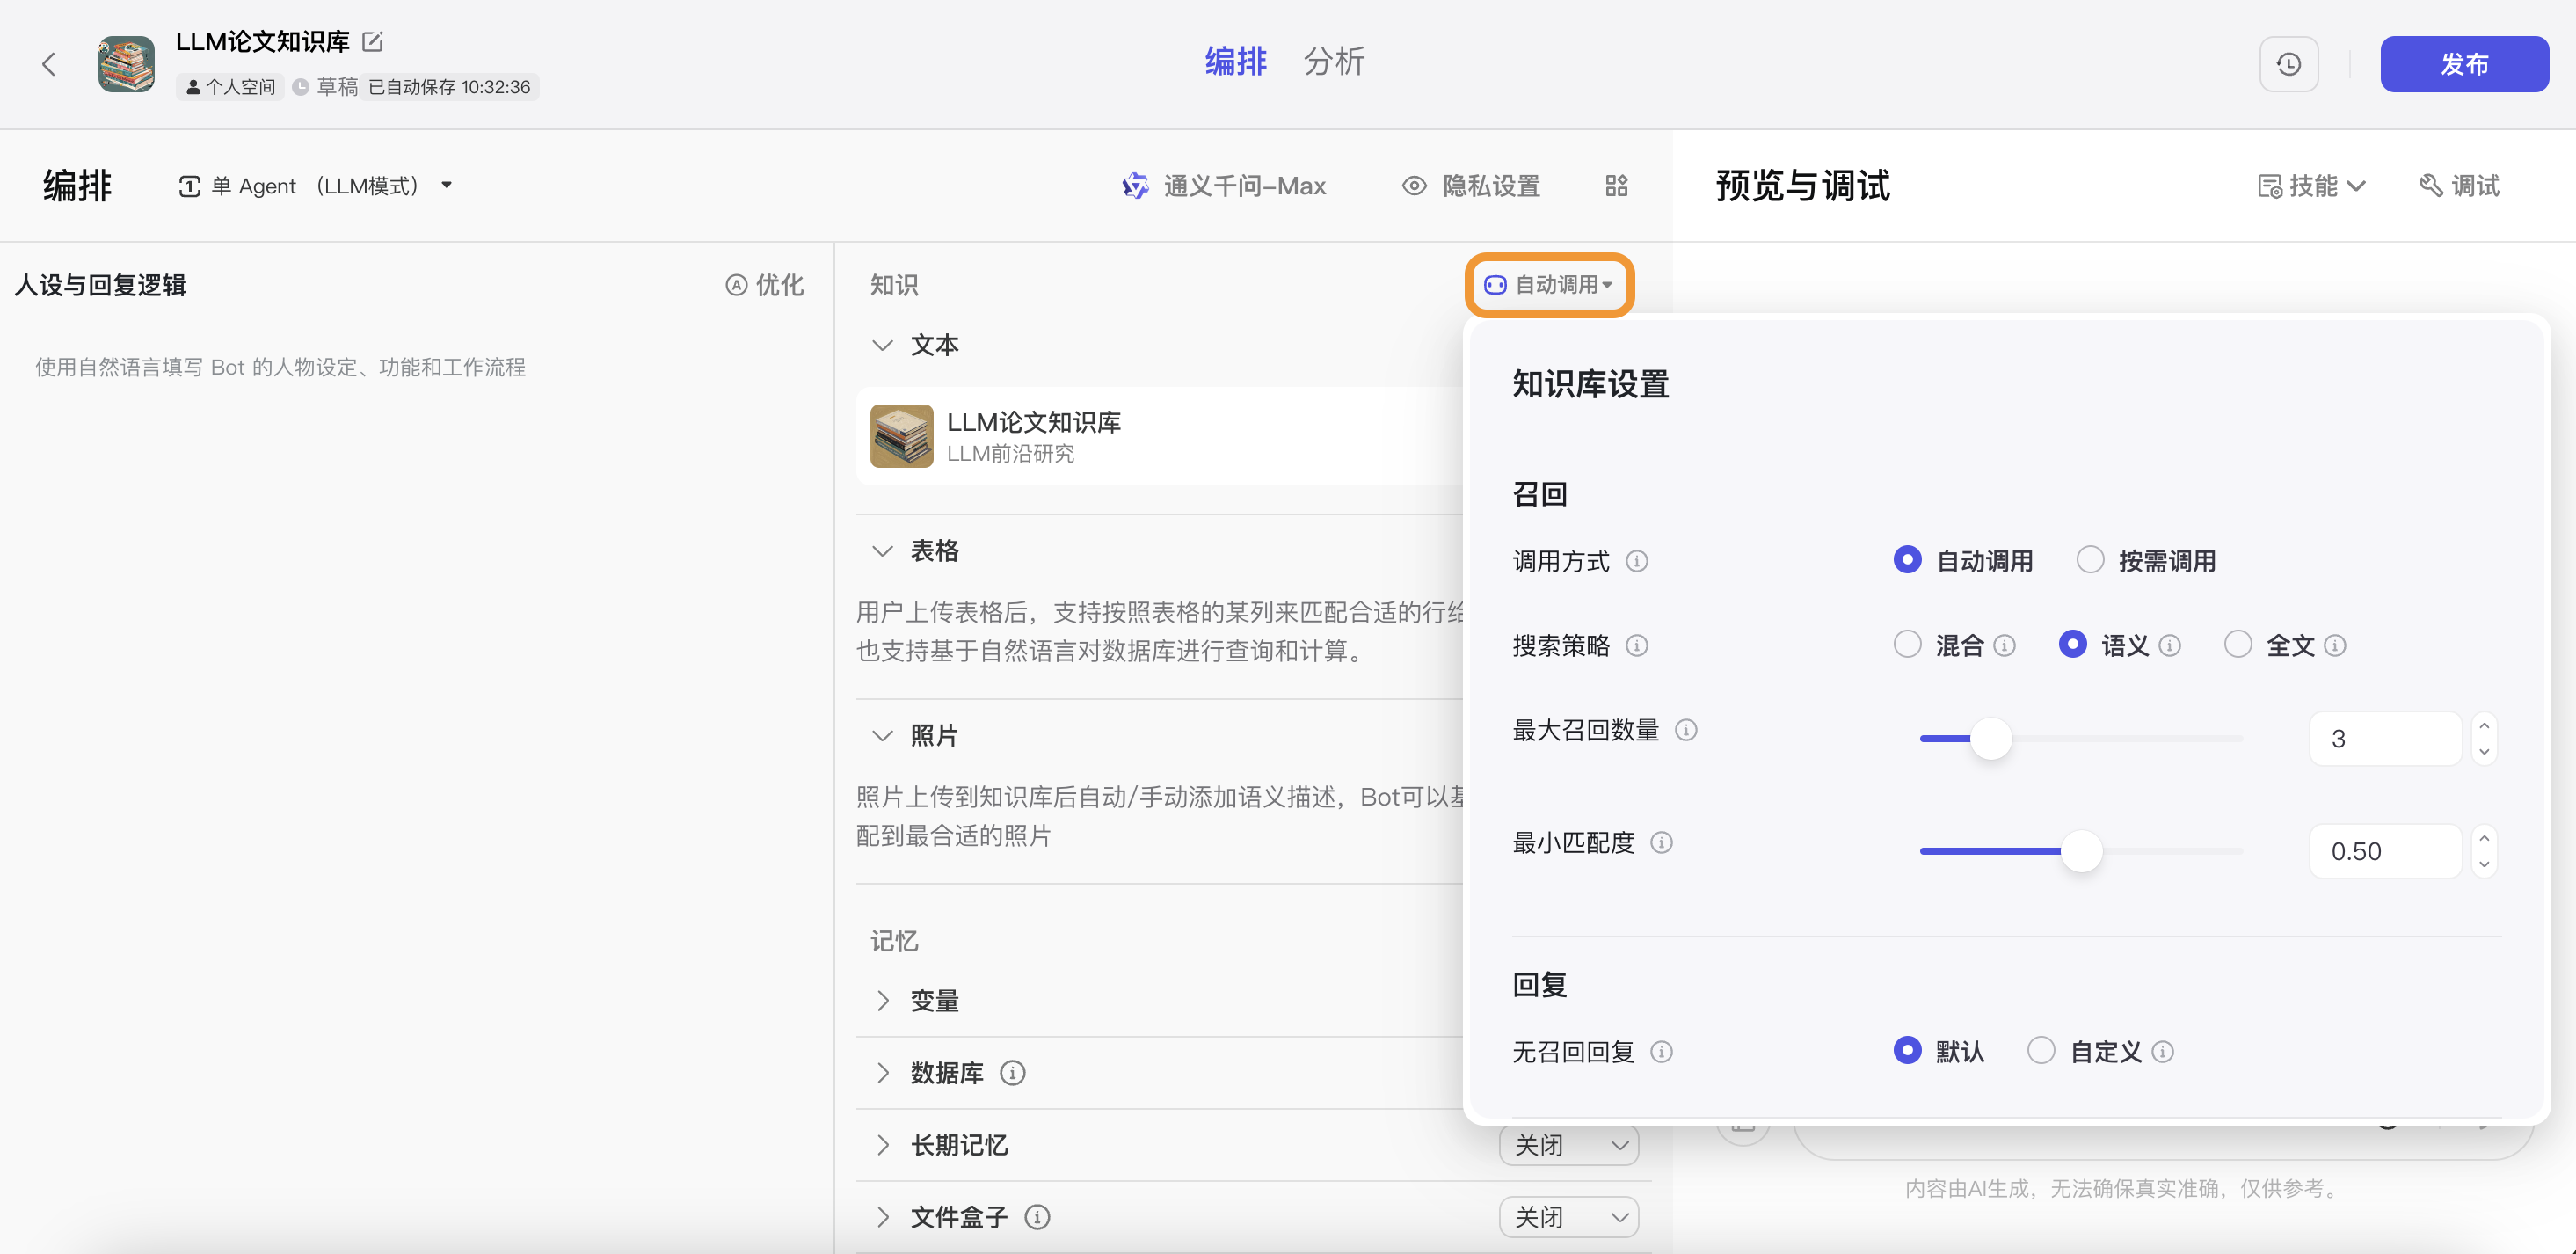The image size is (2576, 1254).
Task: Choose 自定义 for 无召回回复
Action: coord(2041,1051)
